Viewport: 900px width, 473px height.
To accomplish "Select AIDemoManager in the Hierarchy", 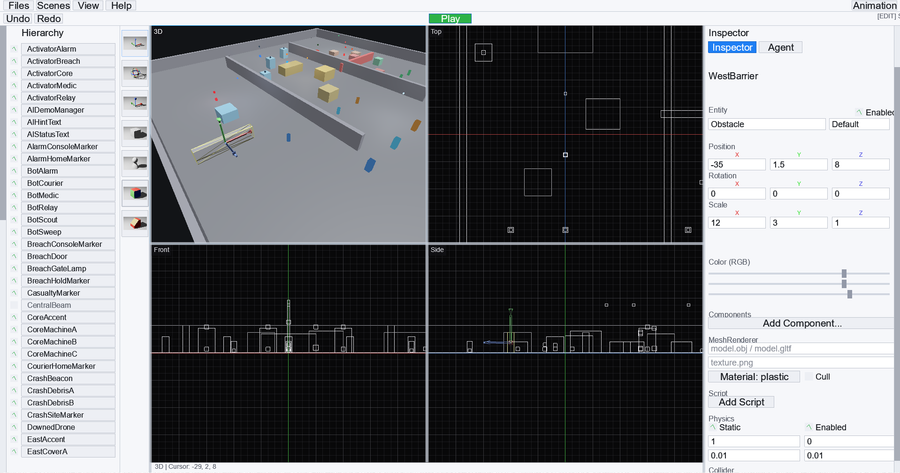I will (x=68, y=110).
